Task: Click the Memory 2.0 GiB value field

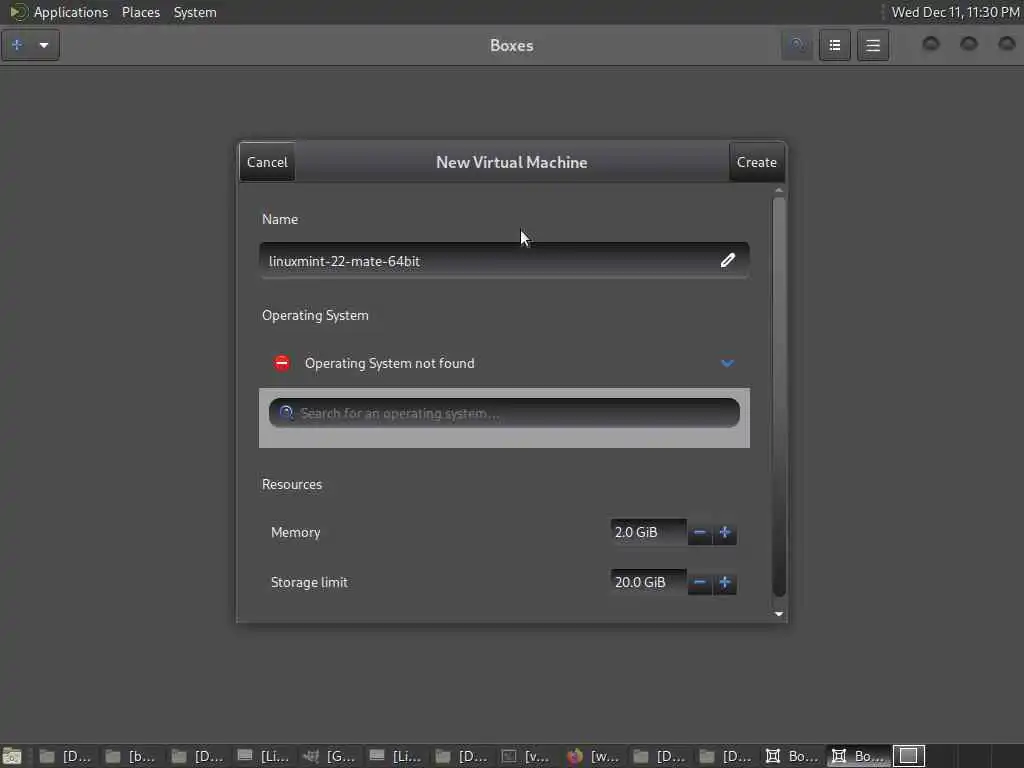Action: (x=648, y=532)
